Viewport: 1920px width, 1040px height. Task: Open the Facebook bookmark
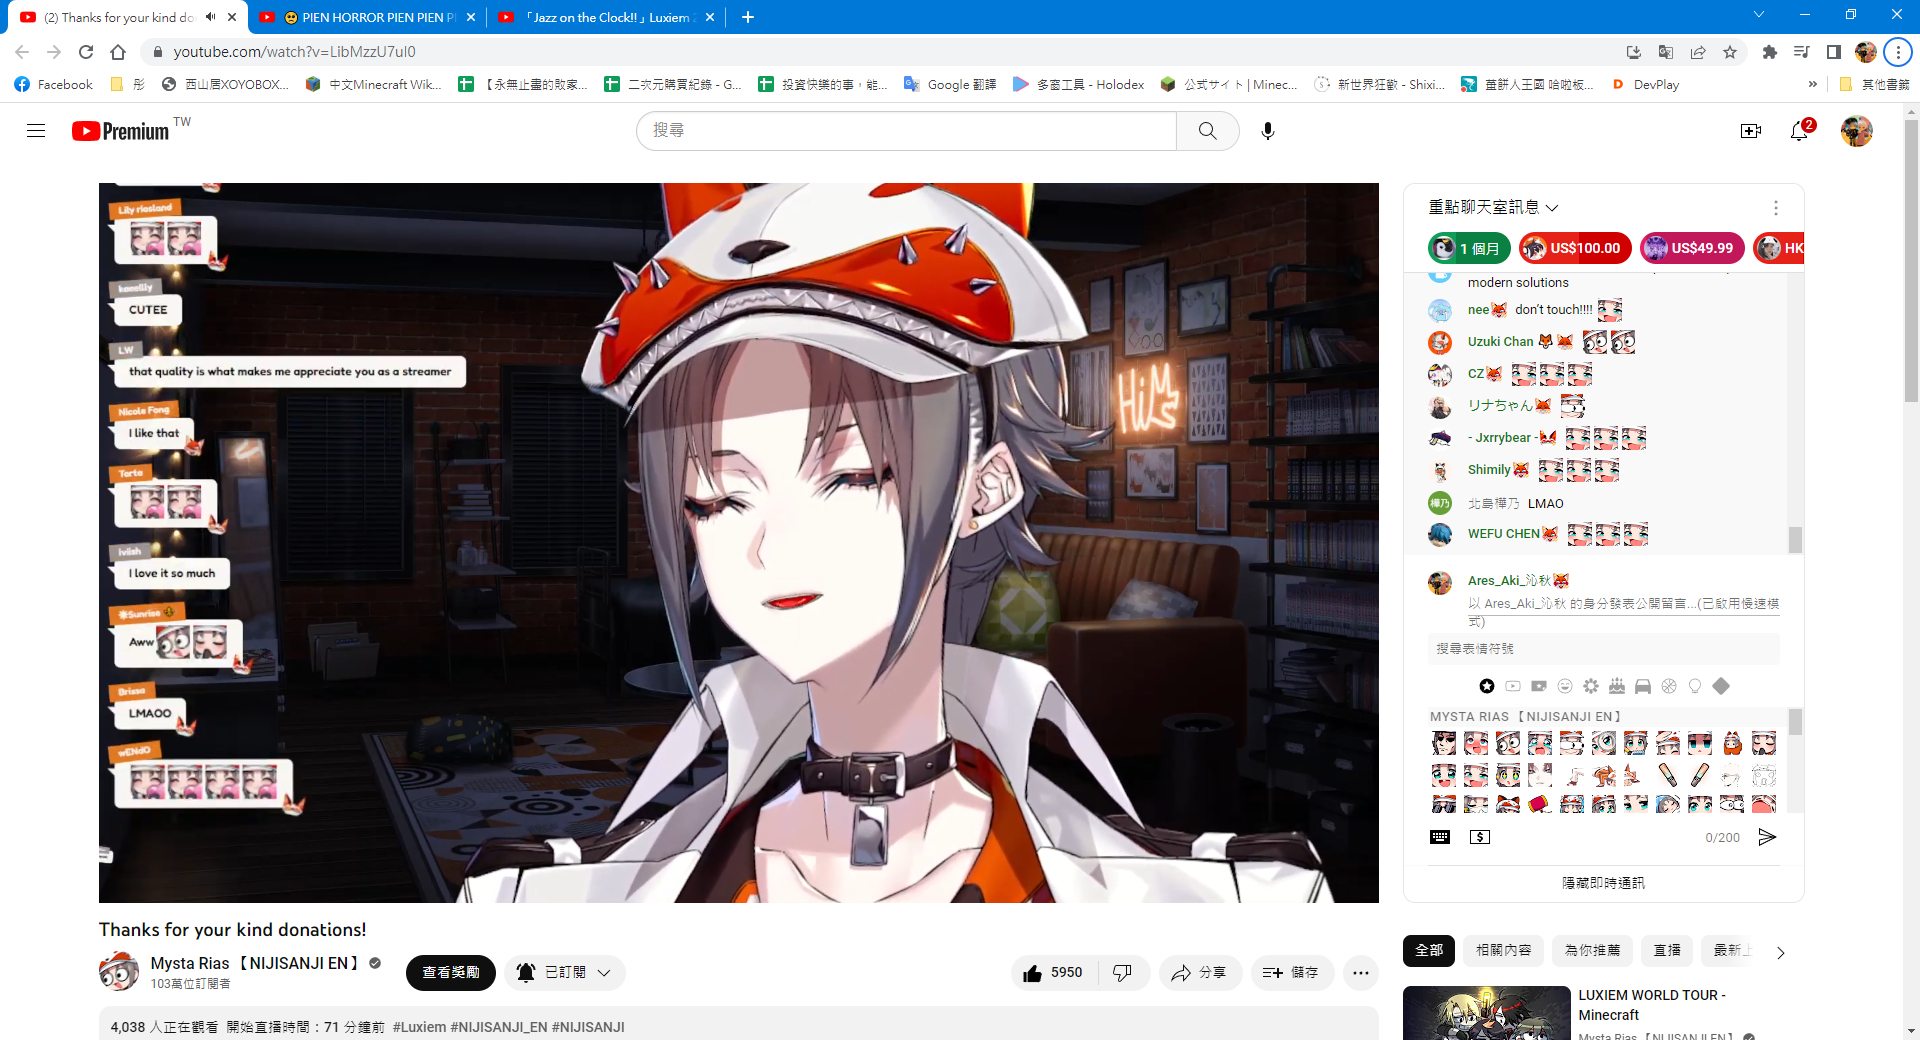click(55, 85)
